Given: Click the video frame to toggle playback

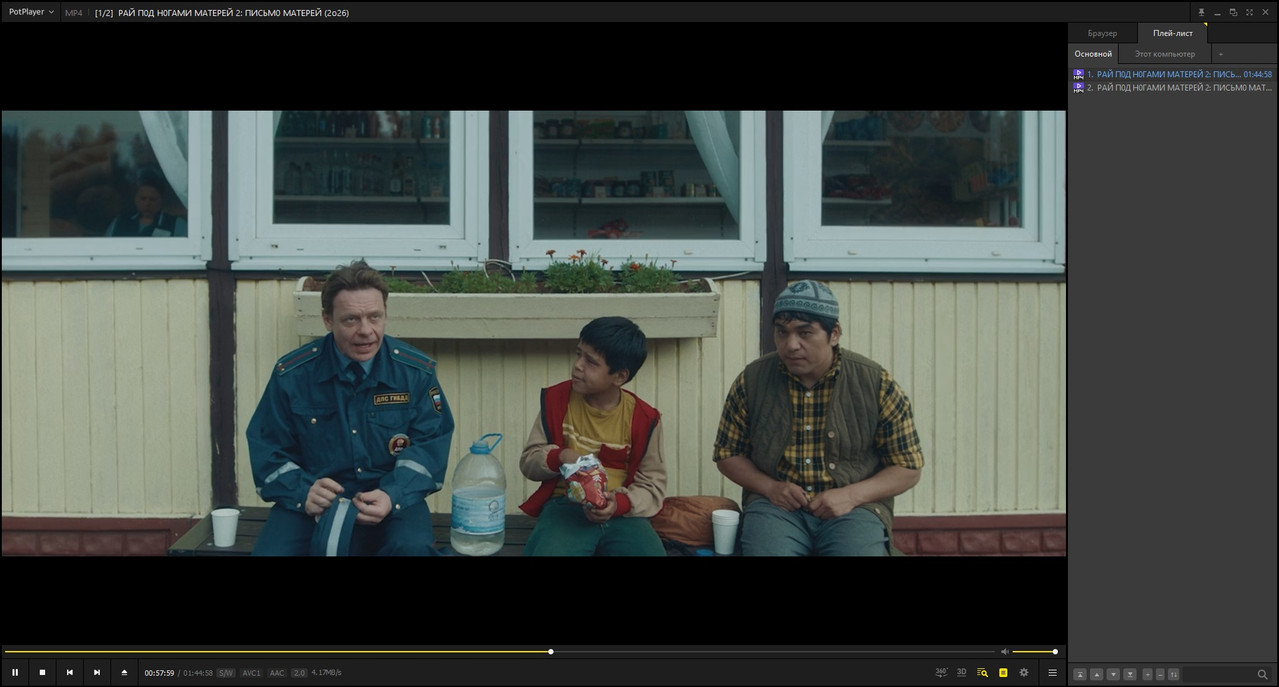Looking at the screenshot, I should click(x=534, y=333).
